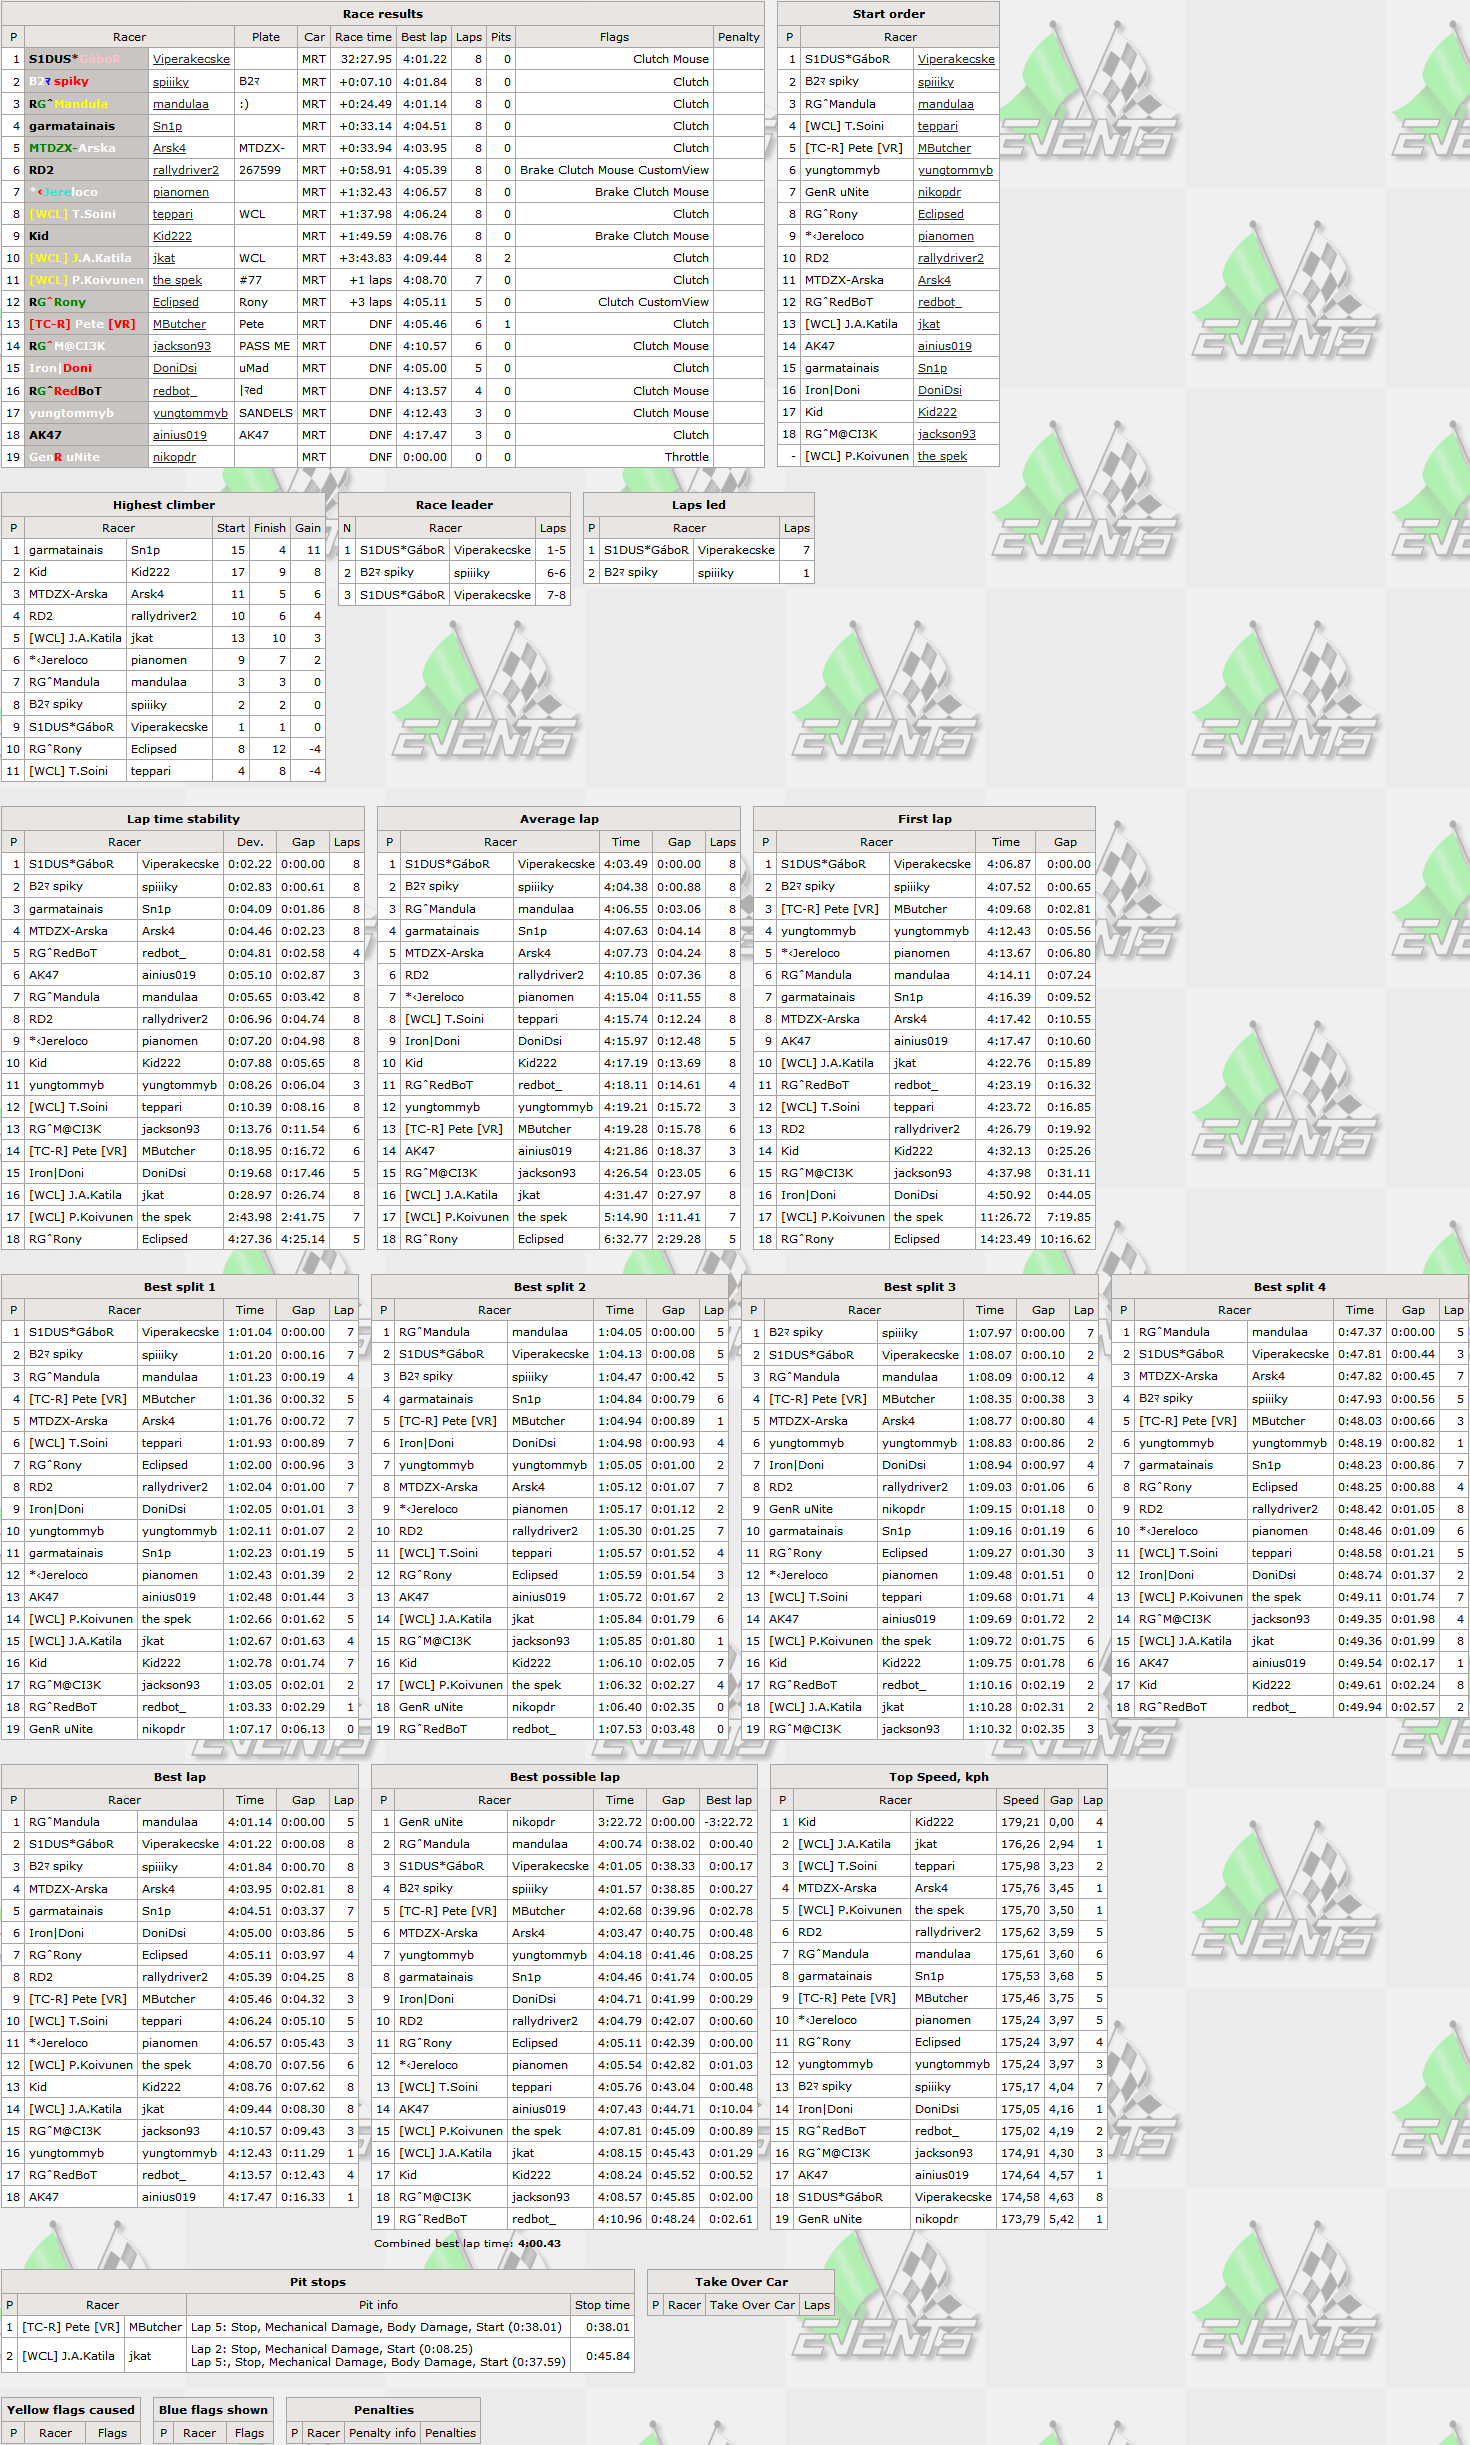This screenshot has height=2445, width=1470.
Task: Select the 'Blue flags shown' table title
Action: pos(213,2410)
